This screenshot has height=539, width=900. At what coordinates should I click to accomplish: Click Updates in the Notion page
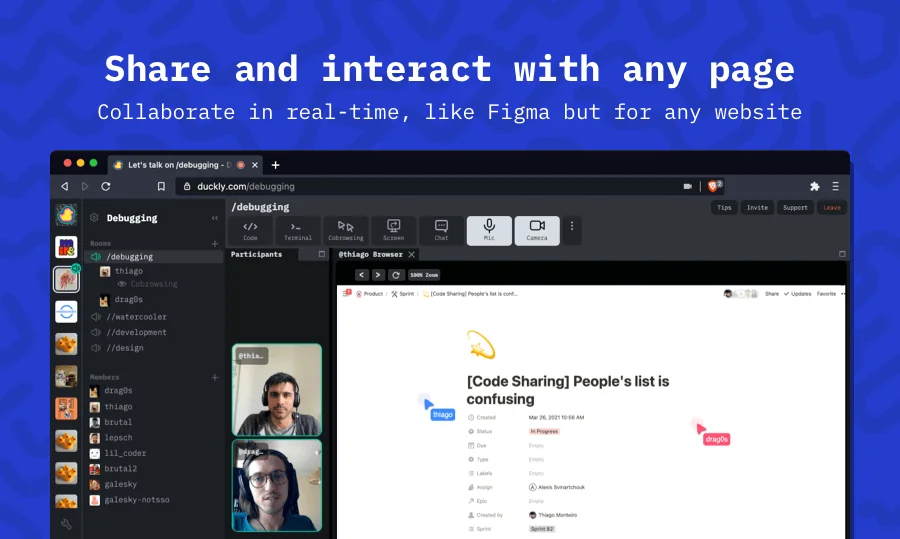797,294
